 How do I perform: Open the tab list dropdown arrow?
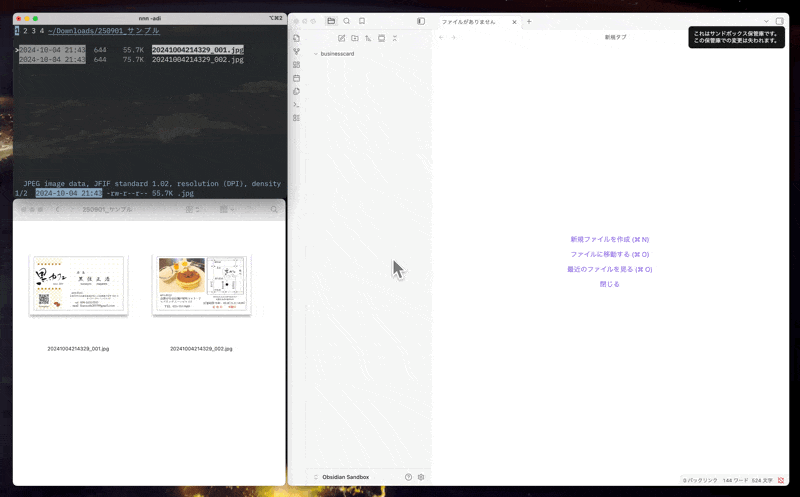point(766,21)
